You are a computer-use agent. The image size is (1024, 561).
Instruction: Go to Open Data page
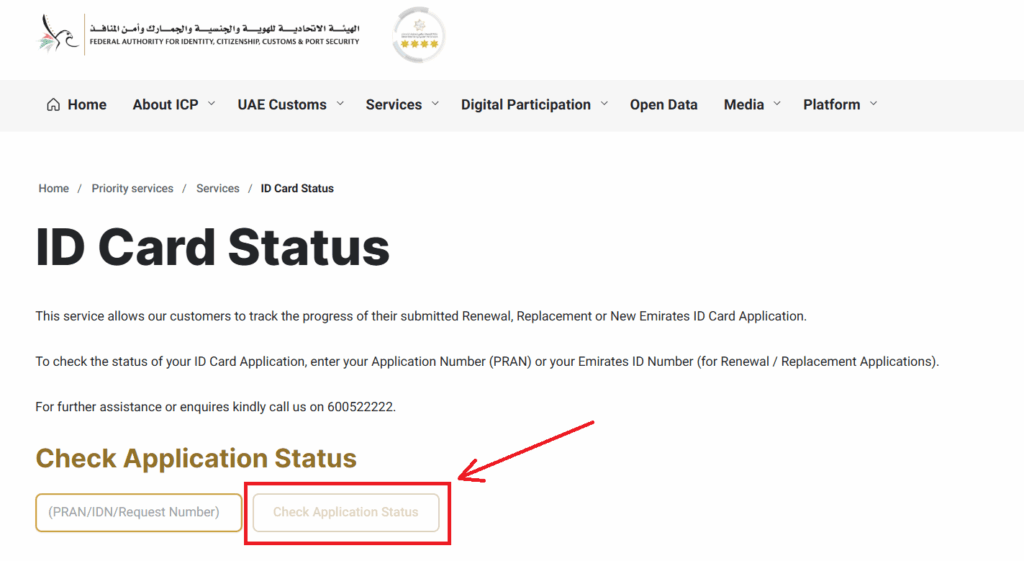tap(664, 104)
